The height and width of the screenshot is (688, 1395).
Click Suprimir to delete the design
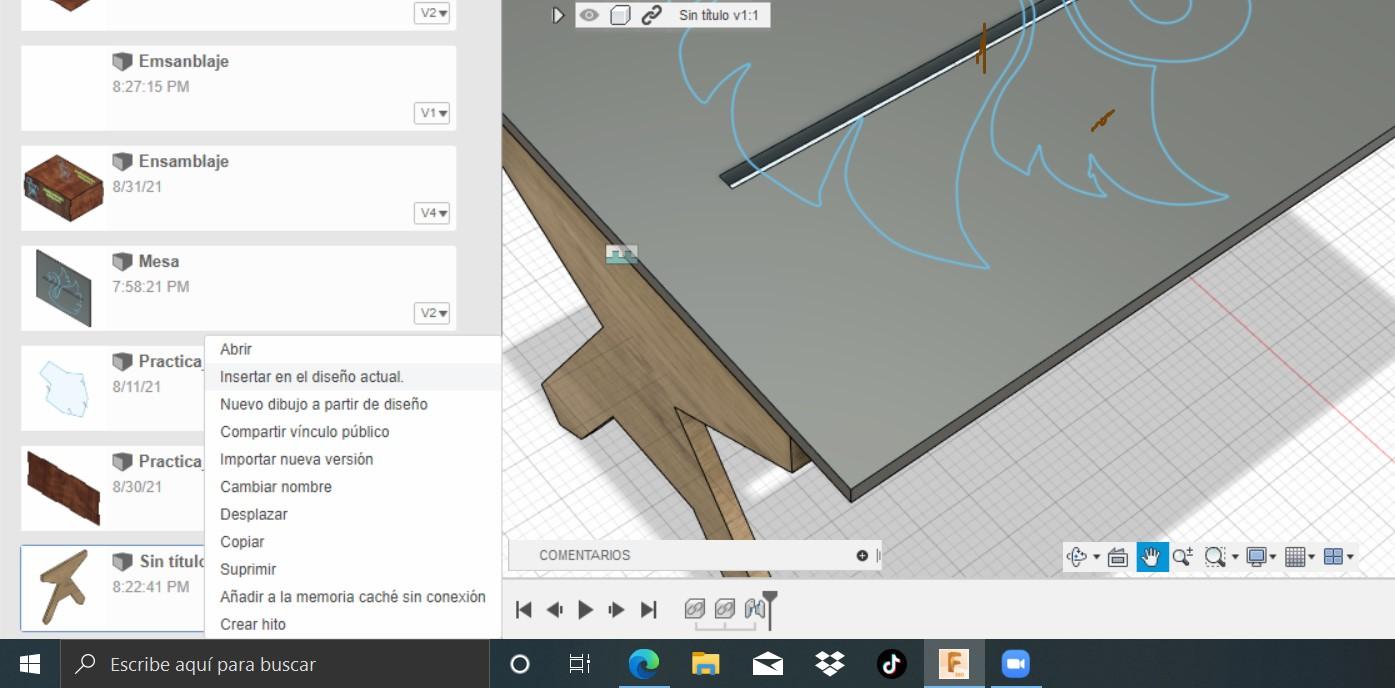click(x=248, y=569)
